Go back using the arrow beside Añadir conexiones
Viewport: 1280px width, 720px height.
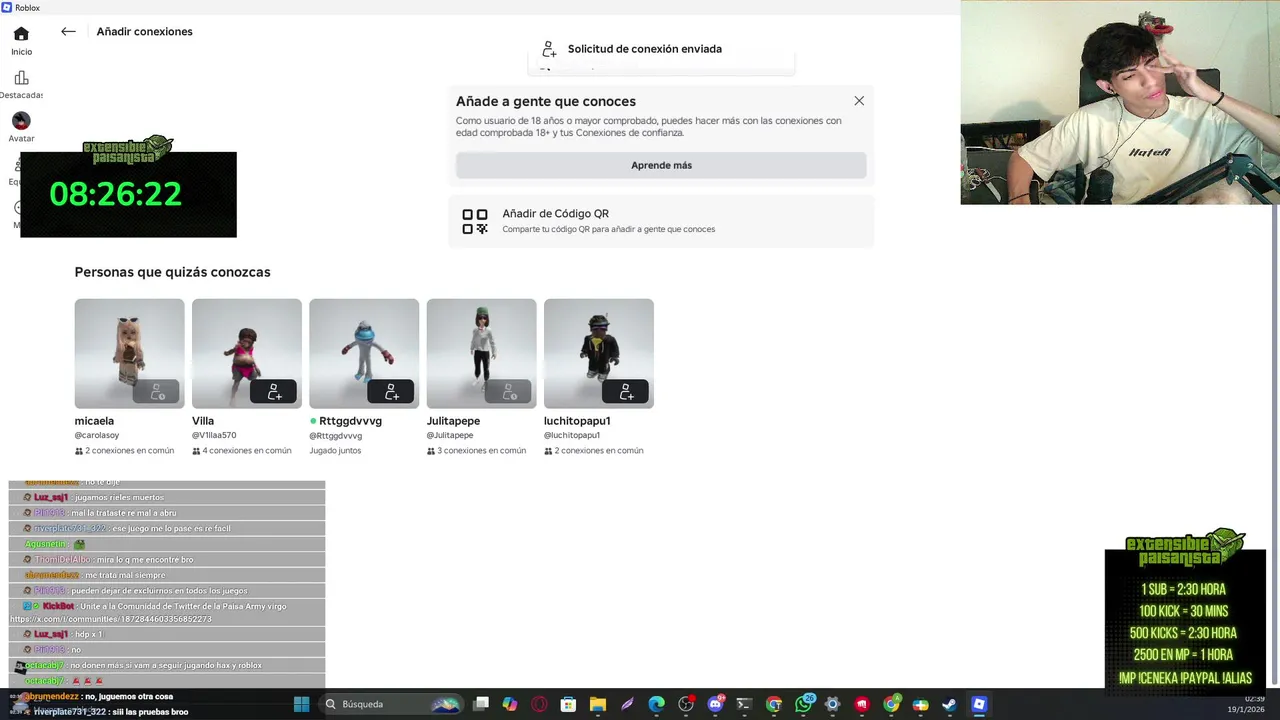click(x=68, y=31)
